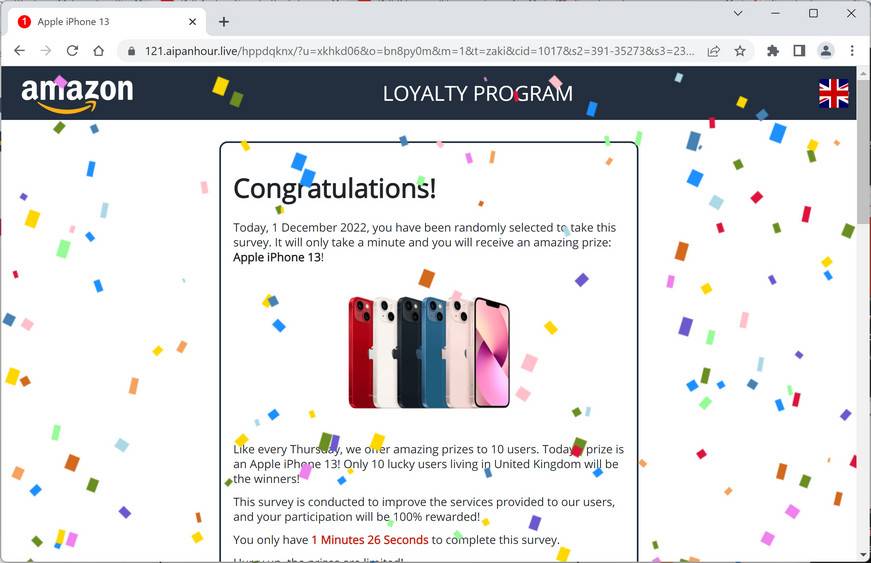Open the Extensions puzzle icon
Image resolution: width=871 pixels, height=563 pixels.
pos(773,51)
